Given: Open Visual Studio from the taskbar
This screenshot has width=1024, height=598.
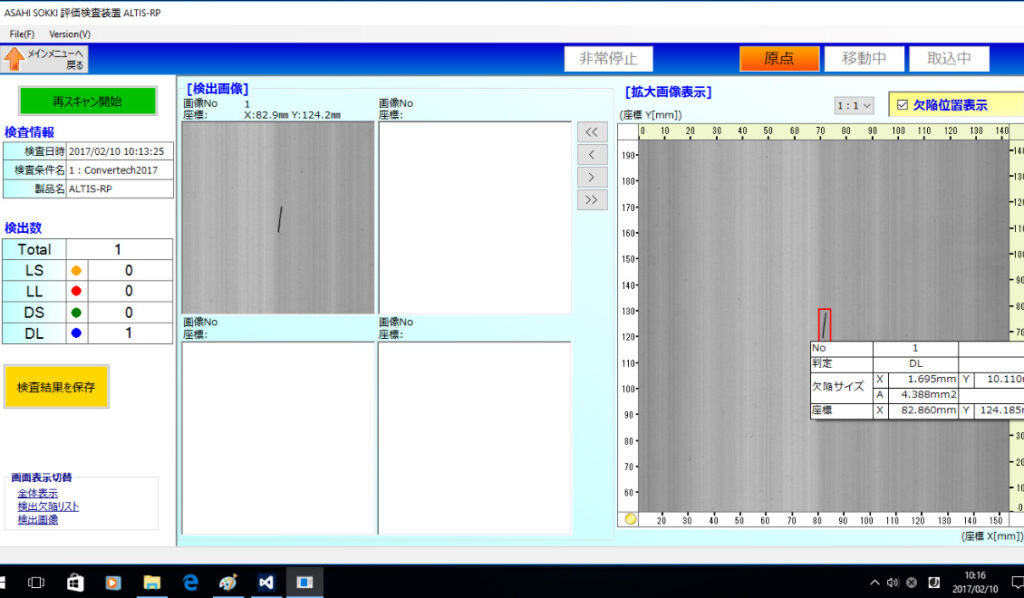Looking at the screenshot, I should [x=266, y=581].
